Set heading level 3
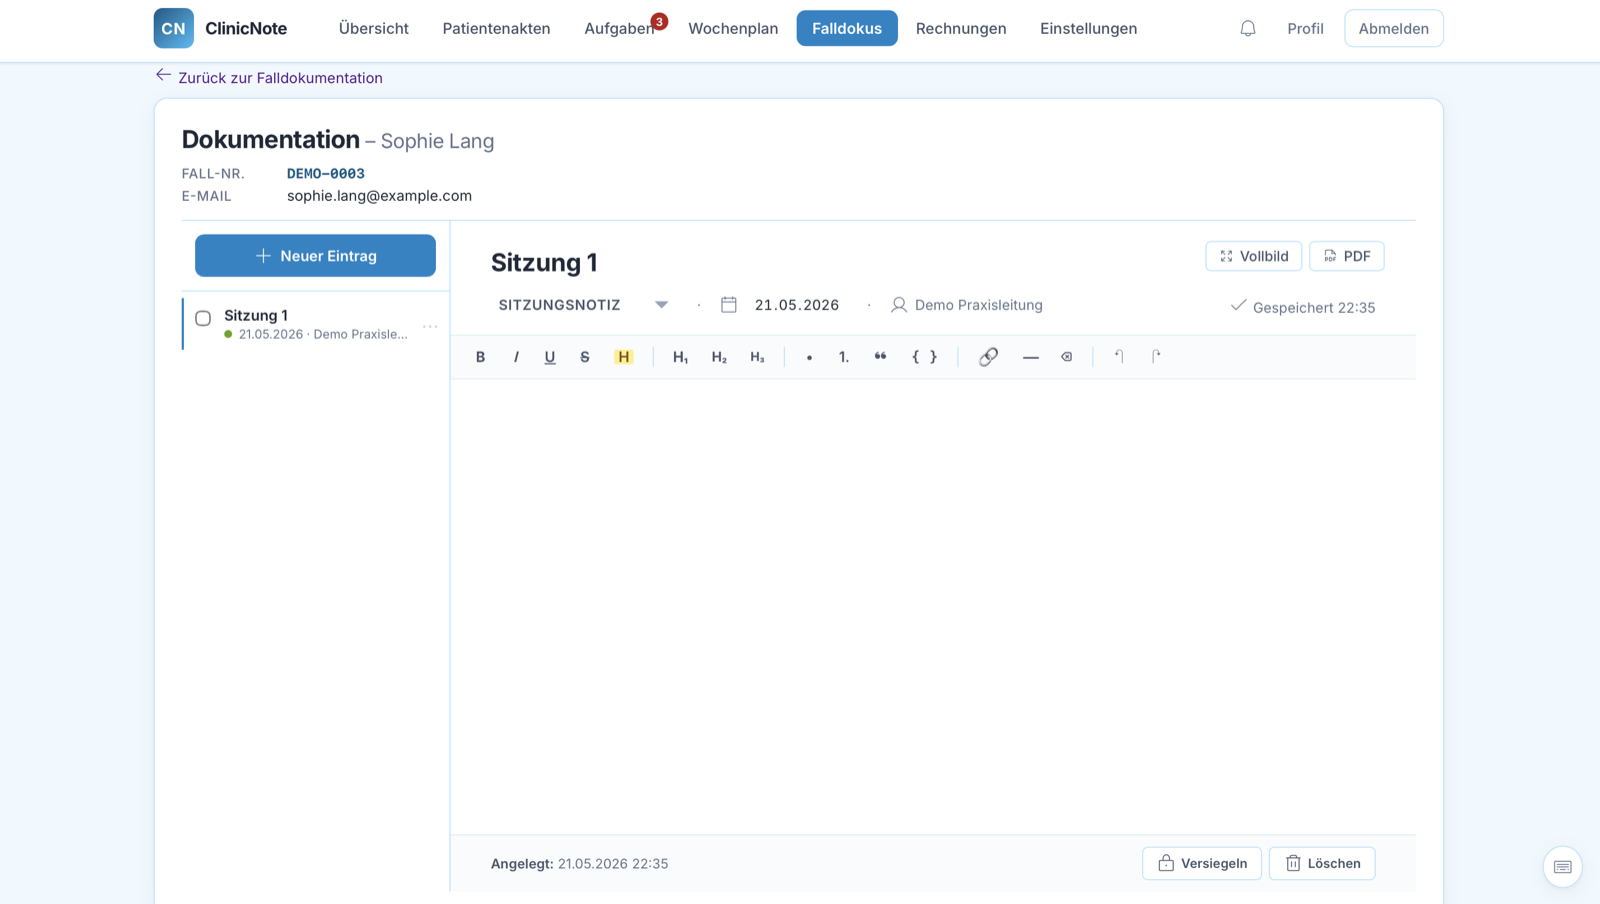This screenshot has height=904, width=1600. pyautogui.click(x=757, y=357)
